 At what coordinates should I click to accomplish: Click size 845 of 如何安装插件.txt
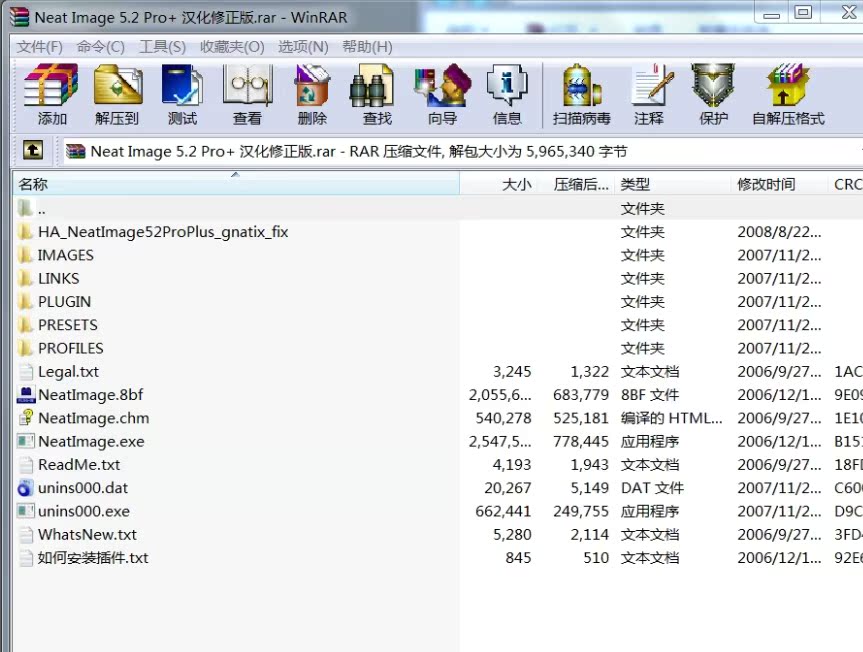pos(518,557)
